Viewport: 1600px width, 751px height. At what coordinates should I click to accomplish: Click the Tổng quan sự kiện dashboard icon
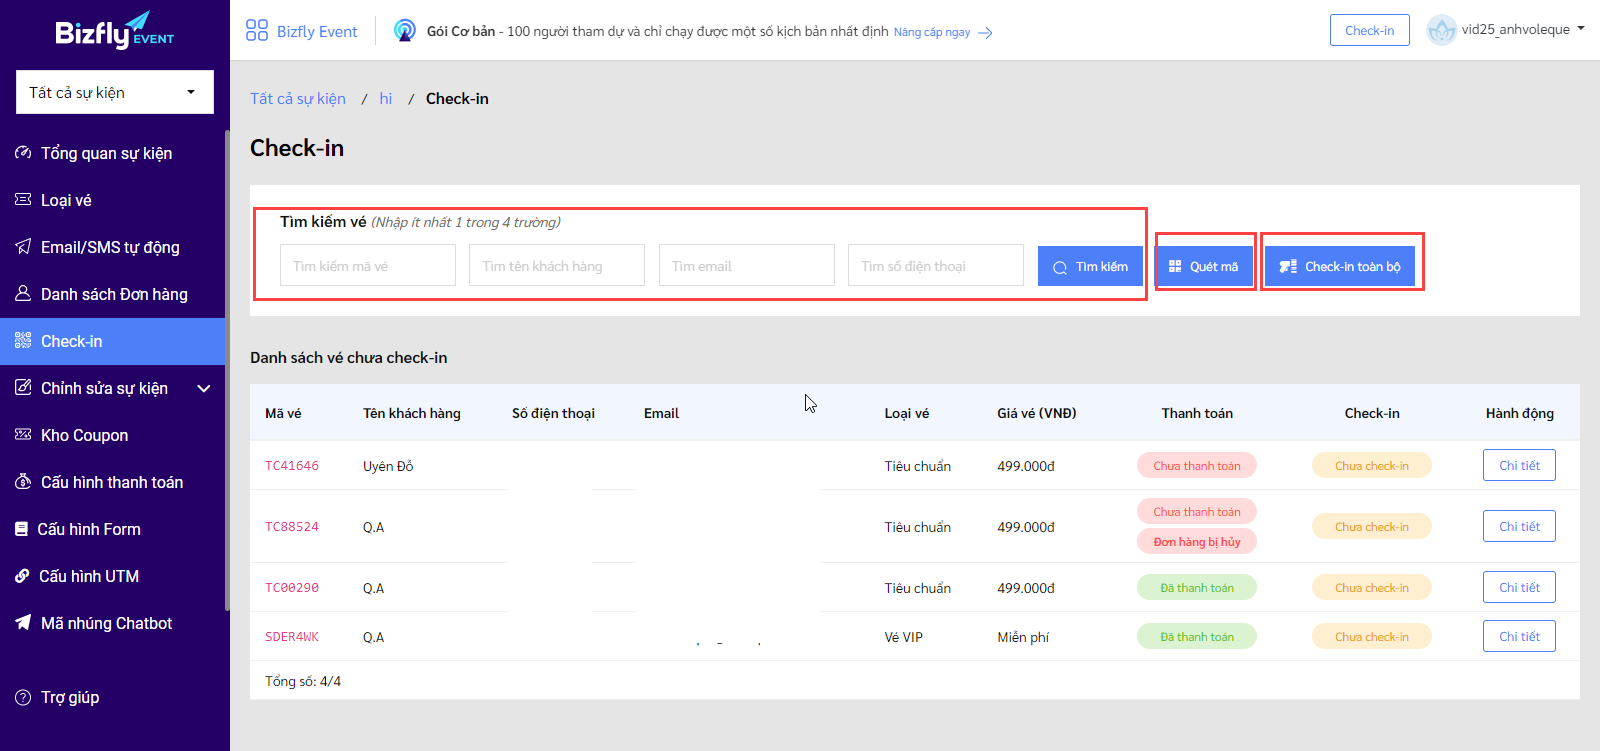pyautogui.click(x=23, y=152)
